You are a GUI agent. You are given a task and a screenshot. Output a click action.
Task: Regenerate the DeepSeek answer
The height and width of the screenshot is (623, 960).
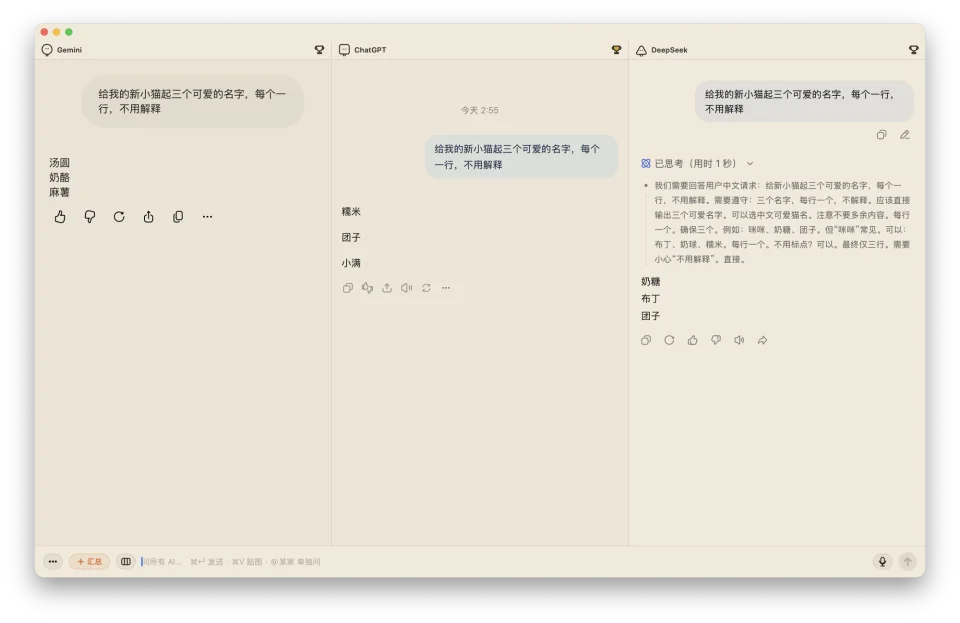(x=669, y=340)
